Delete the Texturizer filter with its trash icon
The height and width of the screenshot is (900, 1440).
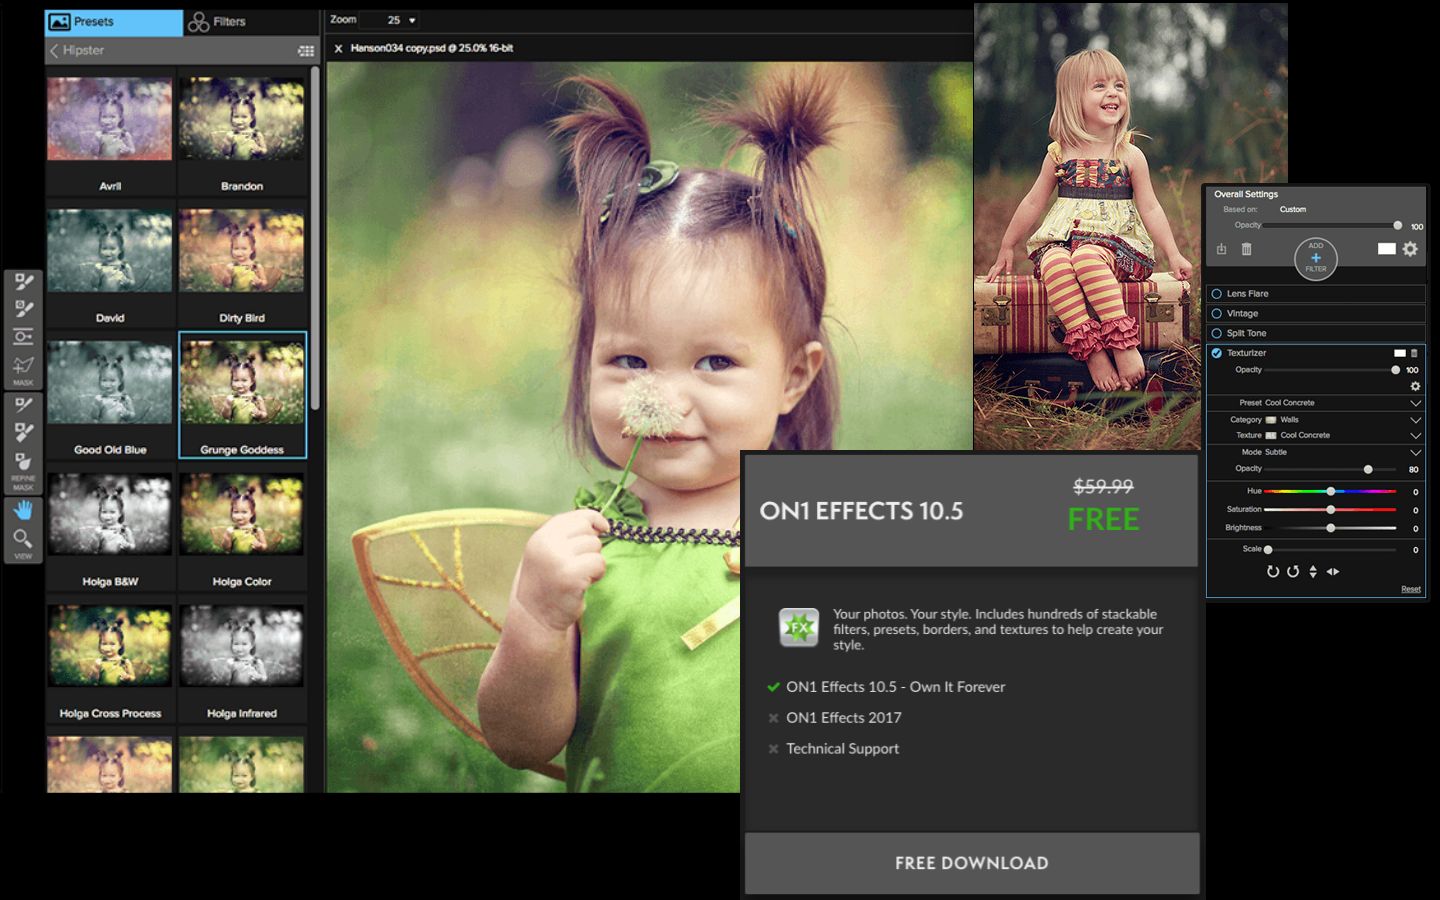(1414, 353)
